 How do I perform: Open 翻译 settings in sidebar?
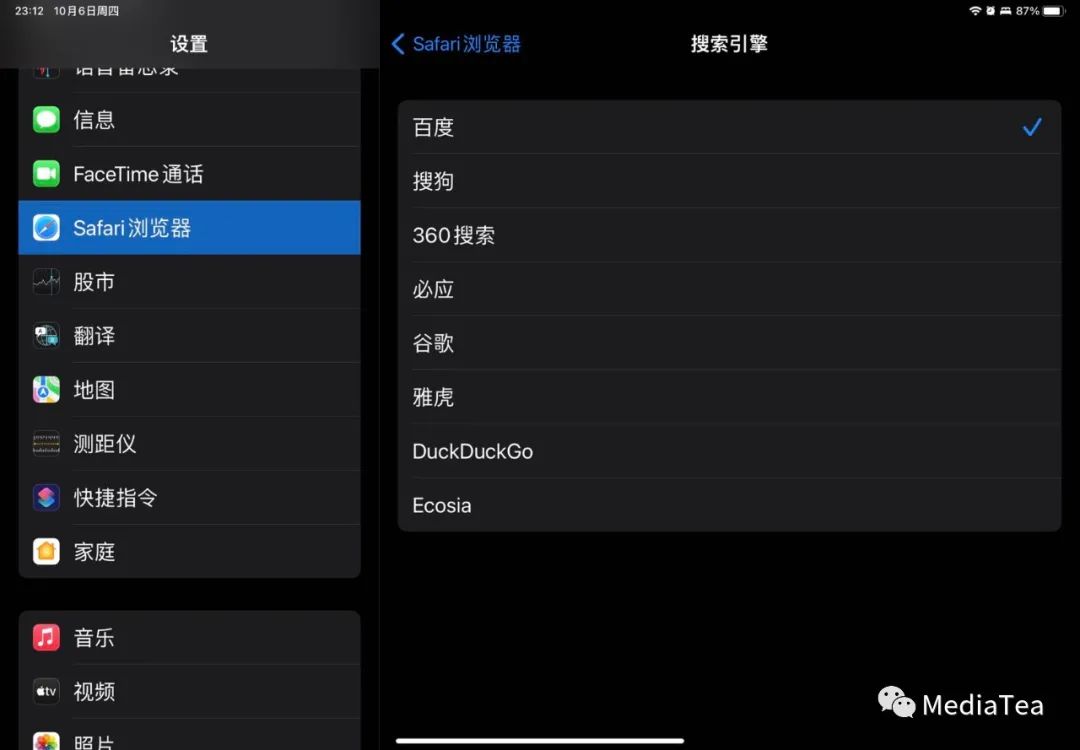(x=189, y=335)
